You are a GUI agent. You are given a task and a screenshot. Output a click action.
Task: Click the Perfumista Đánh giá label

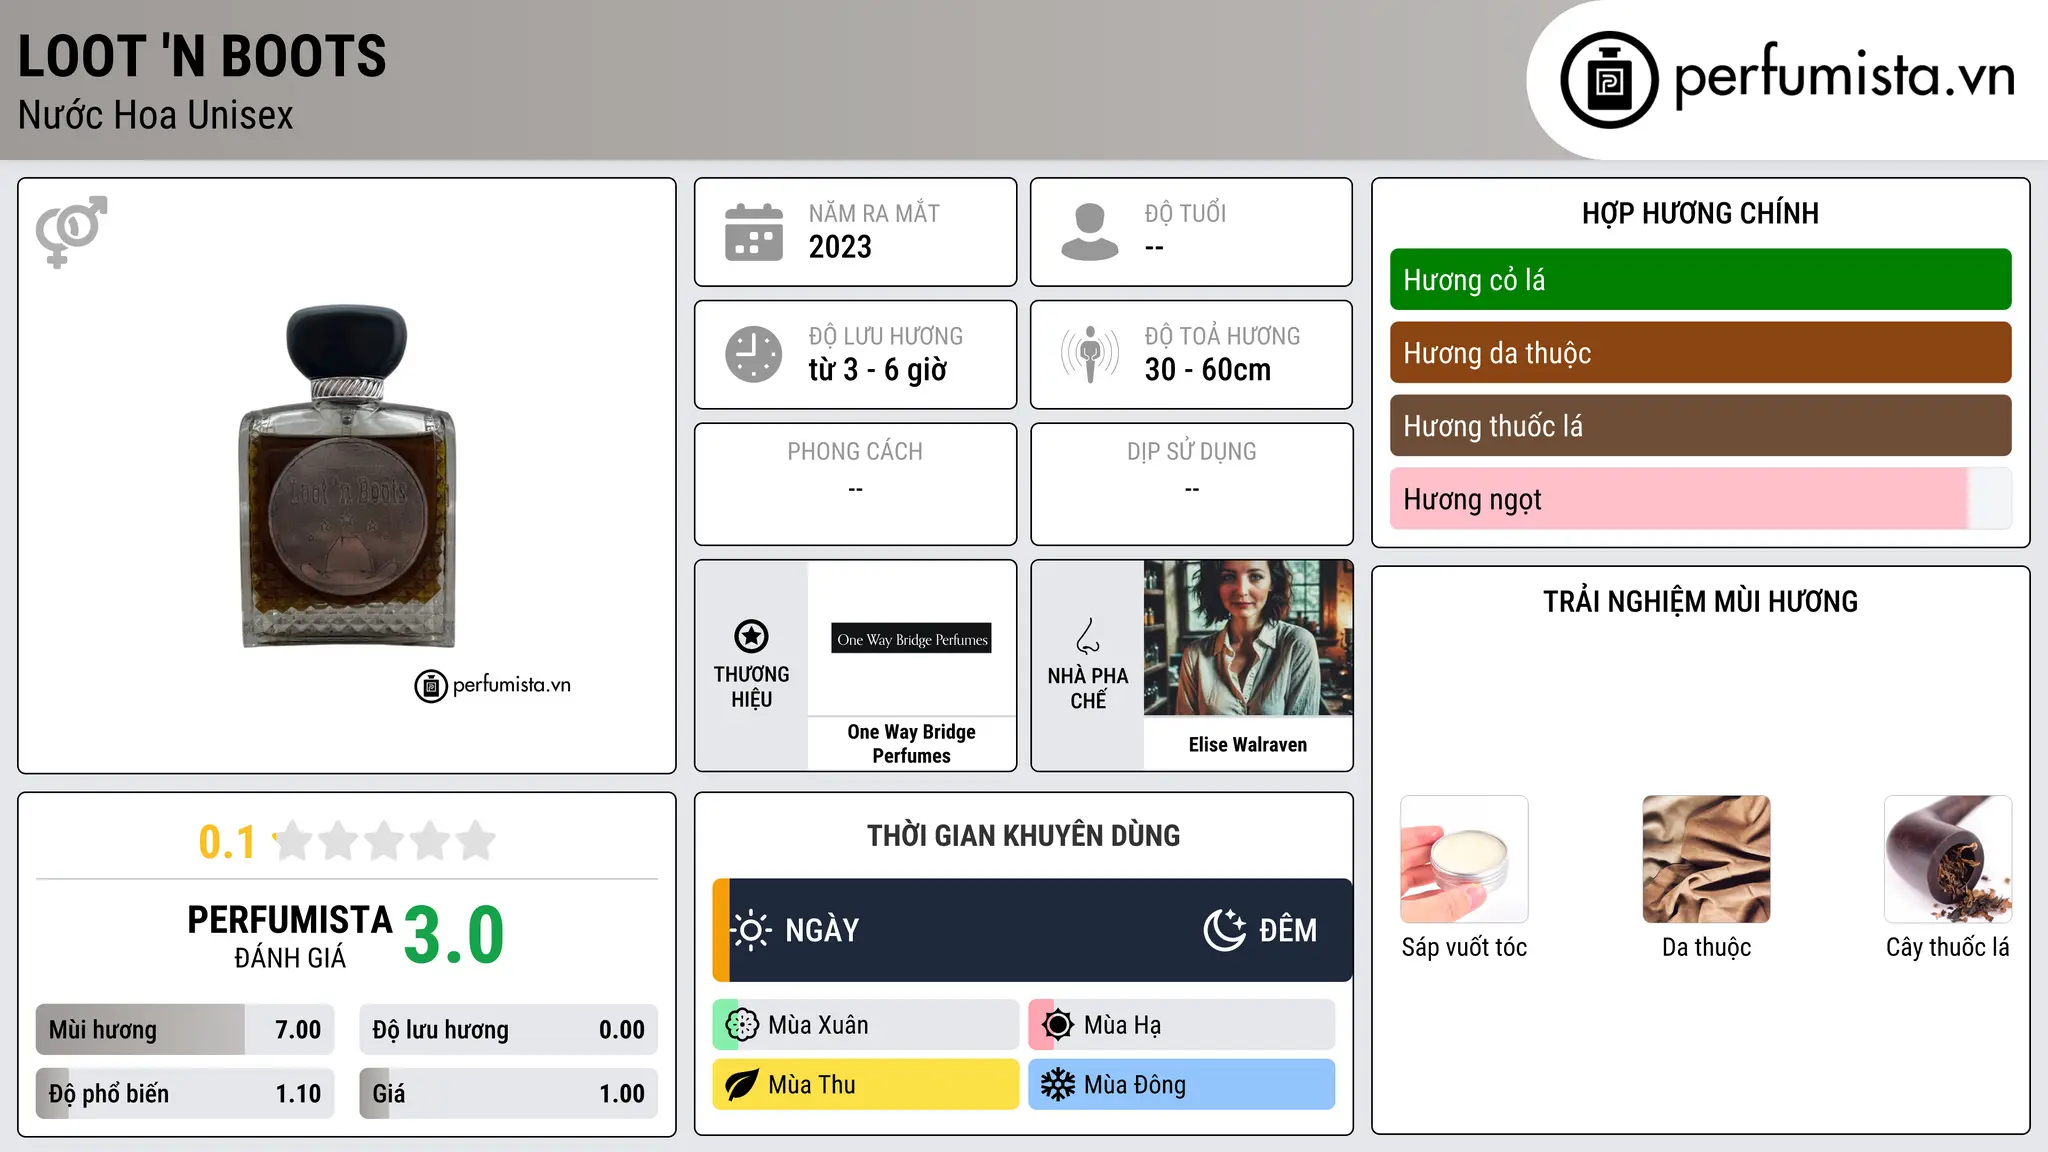(x=290, y=936)
